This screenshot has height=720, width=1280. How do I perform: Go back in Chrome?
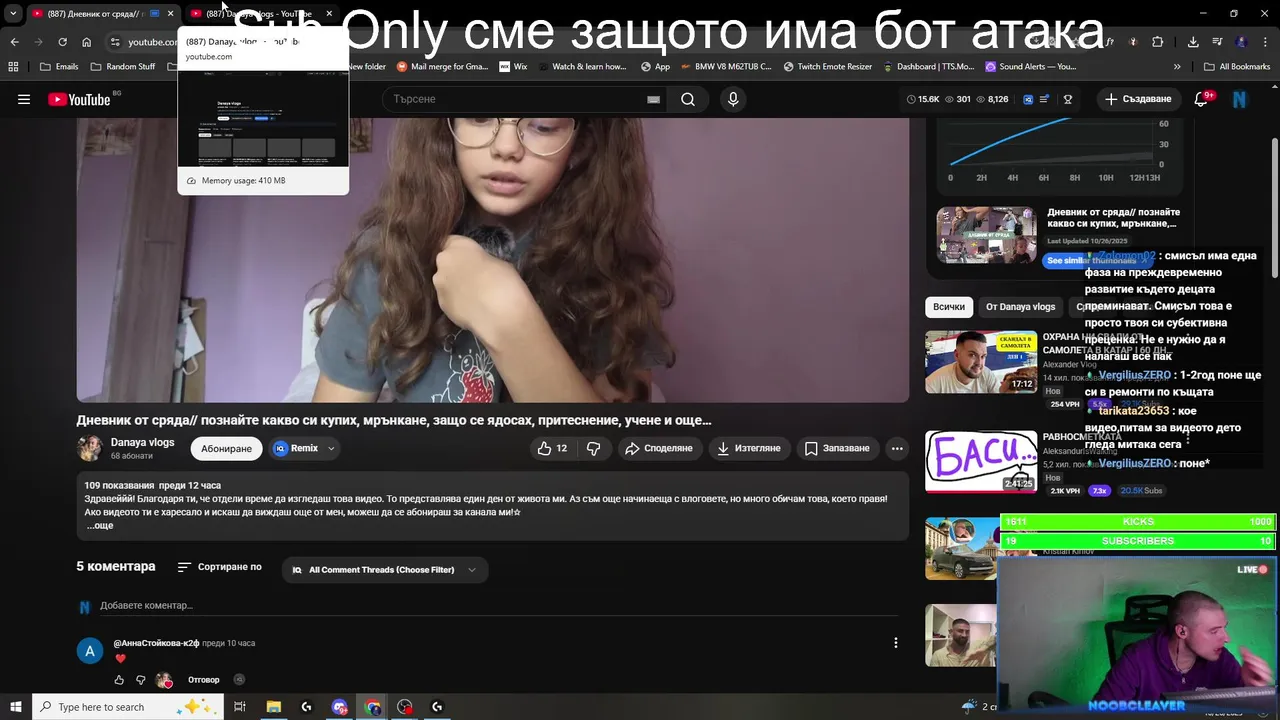pos(14,42)
